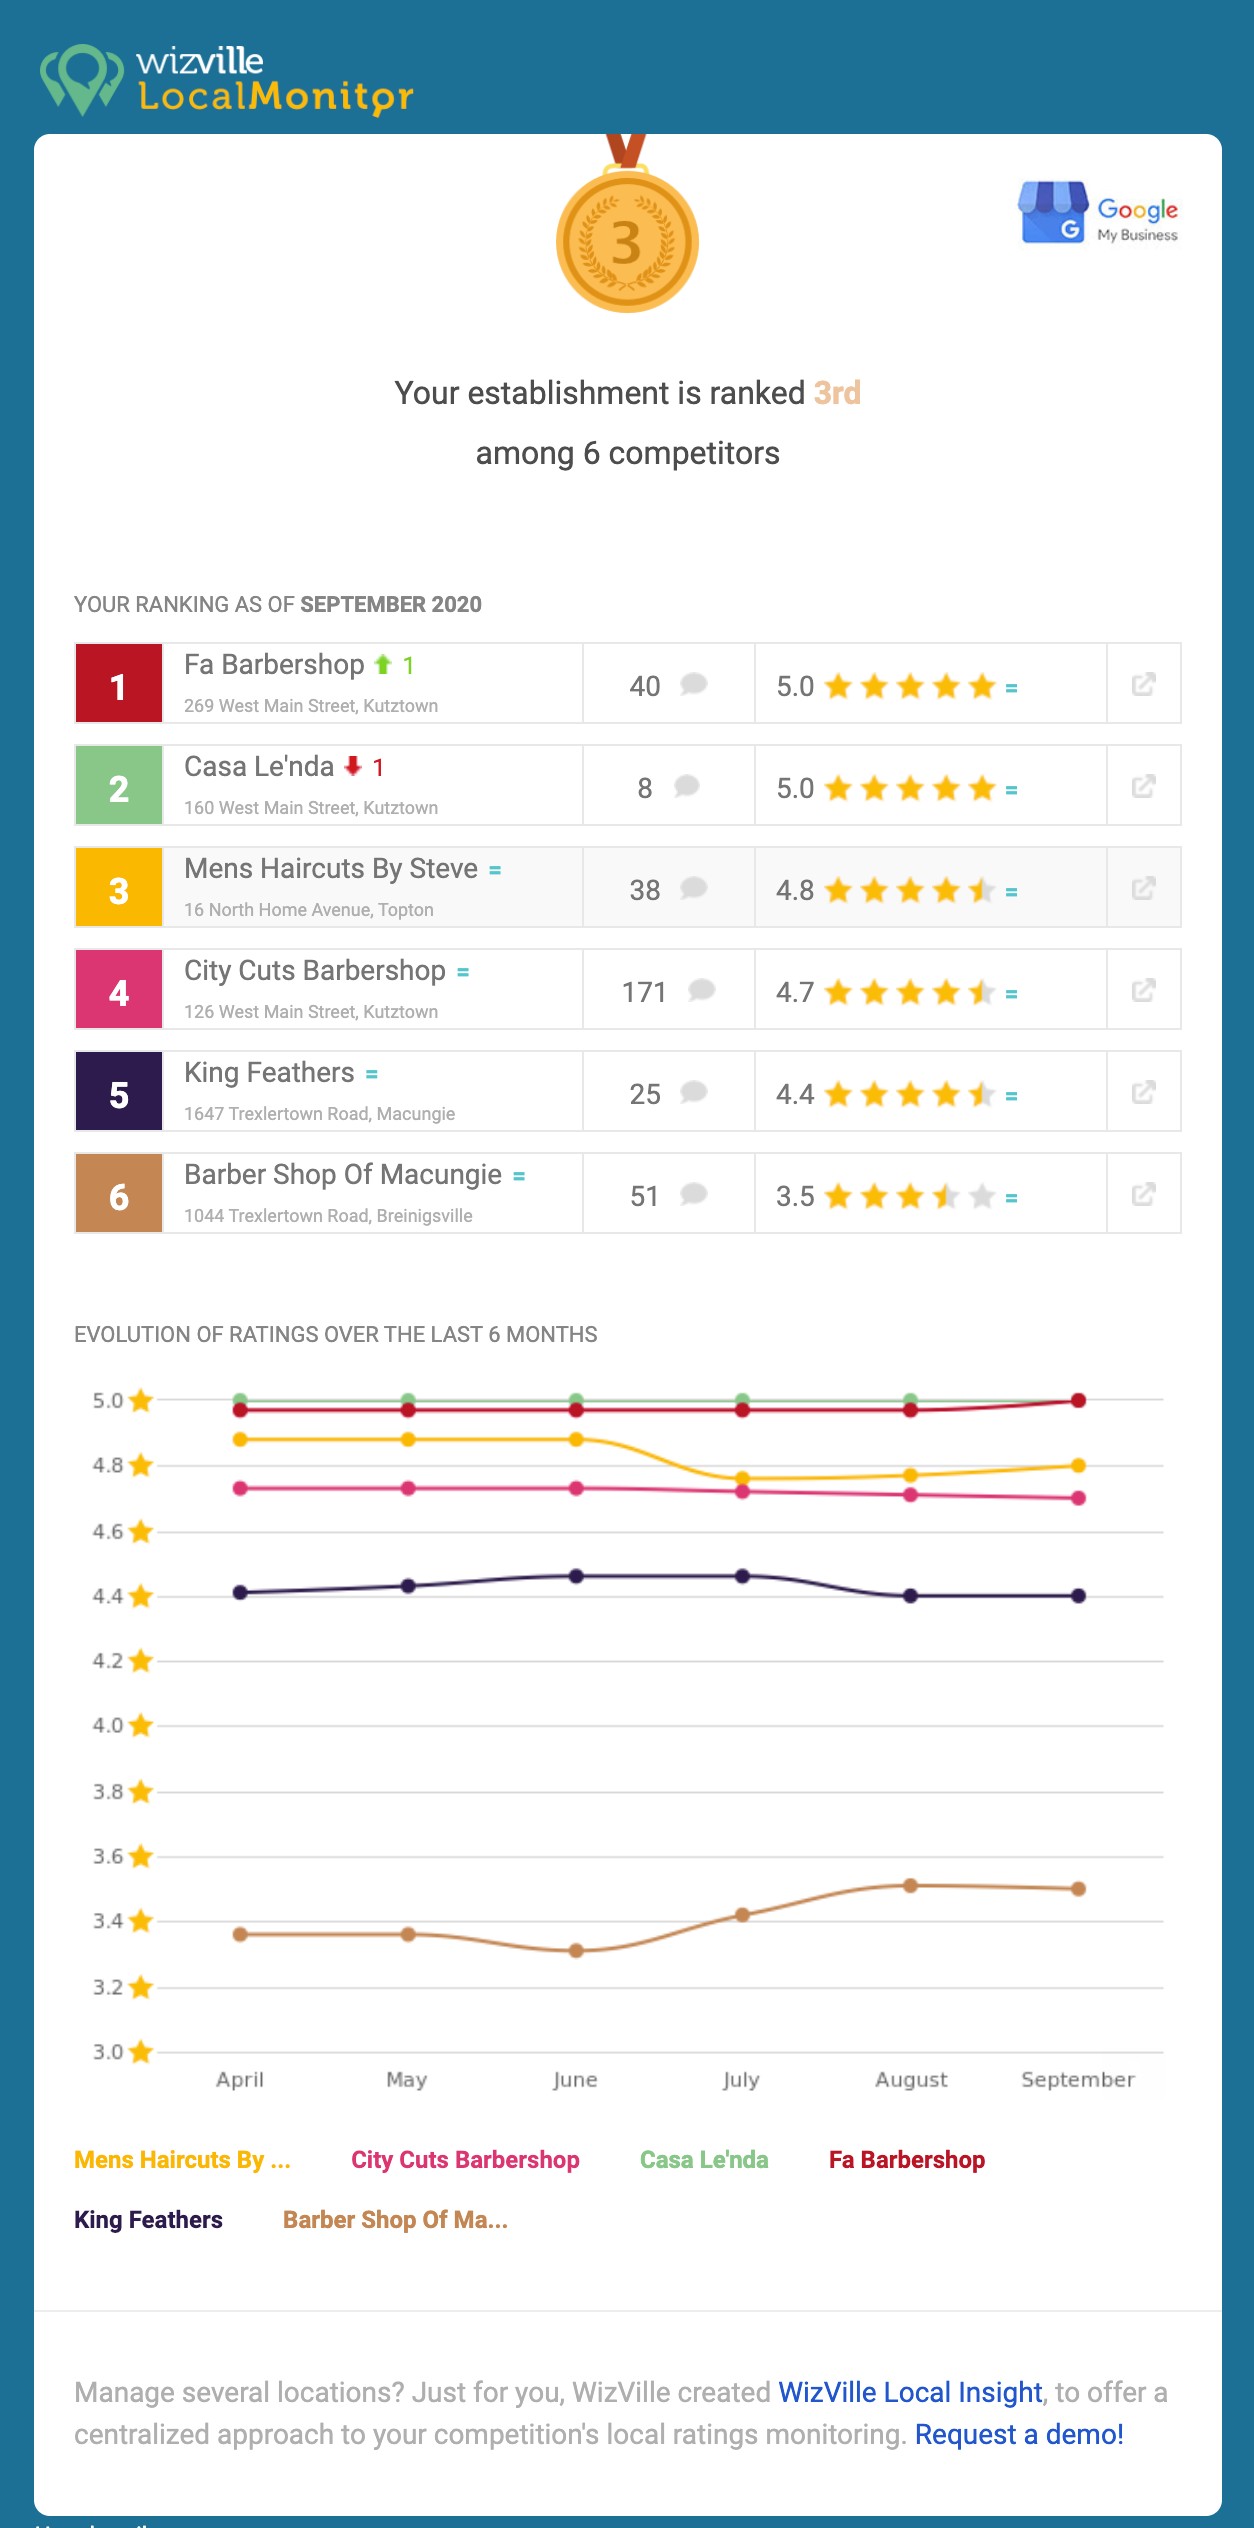
Task: Click brown rank 6 badge
Action: coord(119,1194)
